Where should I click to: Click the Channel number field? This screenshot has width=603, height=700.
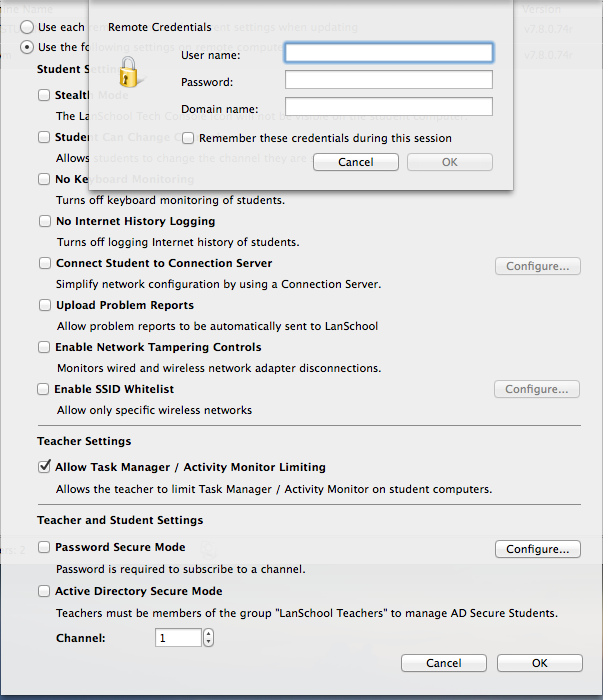point(178,638)
